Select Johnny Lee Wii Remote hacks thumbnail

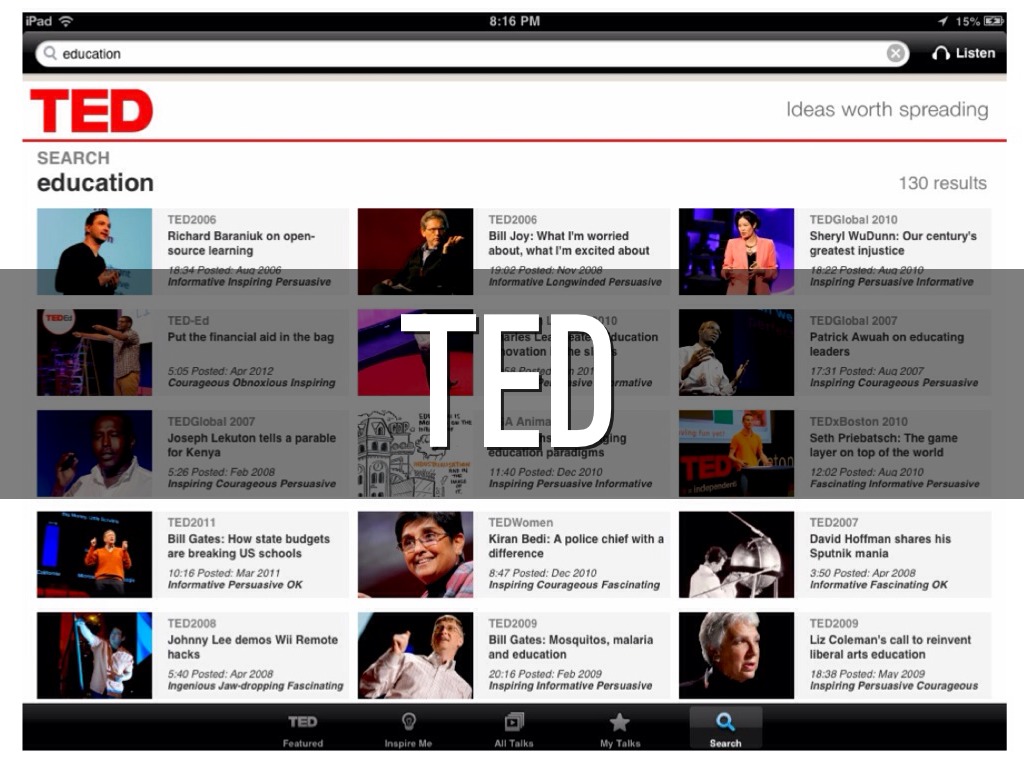94,655
